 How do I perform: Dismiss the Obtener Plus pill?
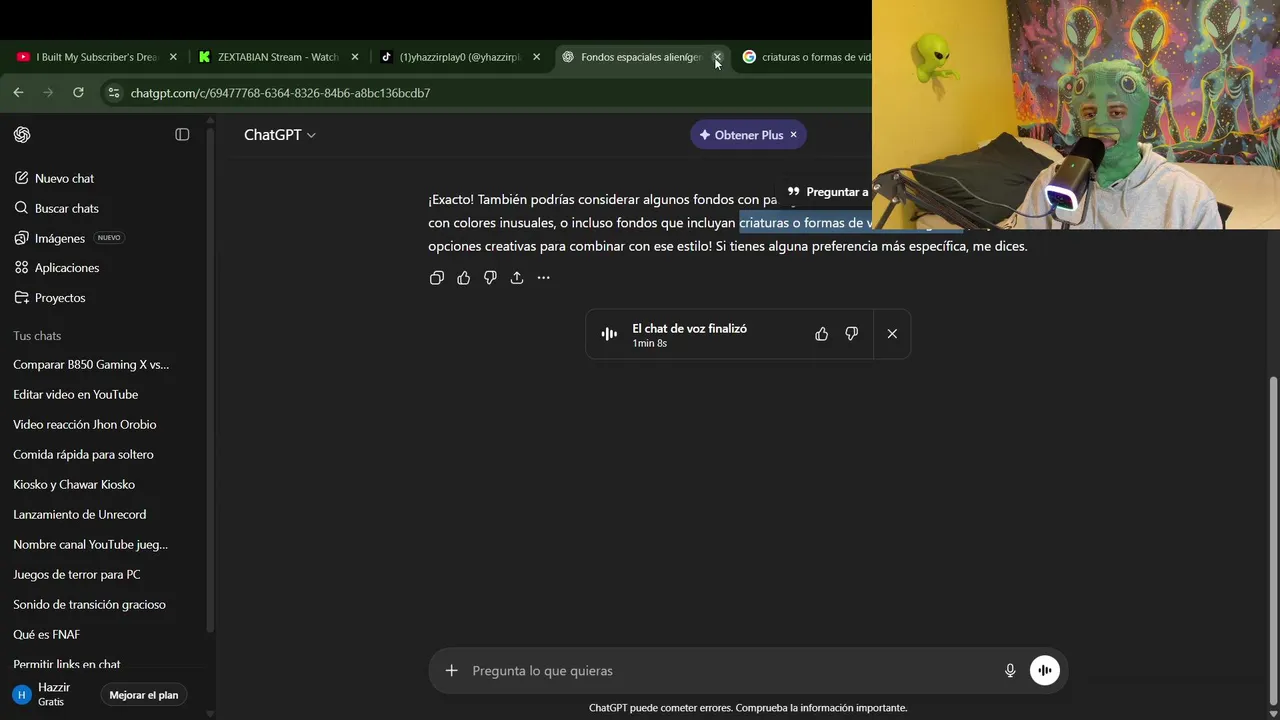coord(794,135)
